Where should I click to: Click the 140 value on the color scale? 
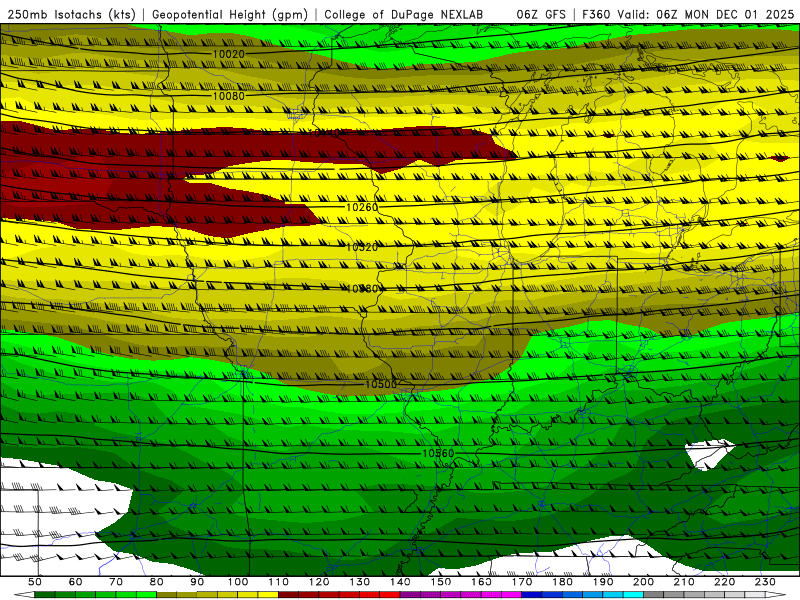coord(400,582)
